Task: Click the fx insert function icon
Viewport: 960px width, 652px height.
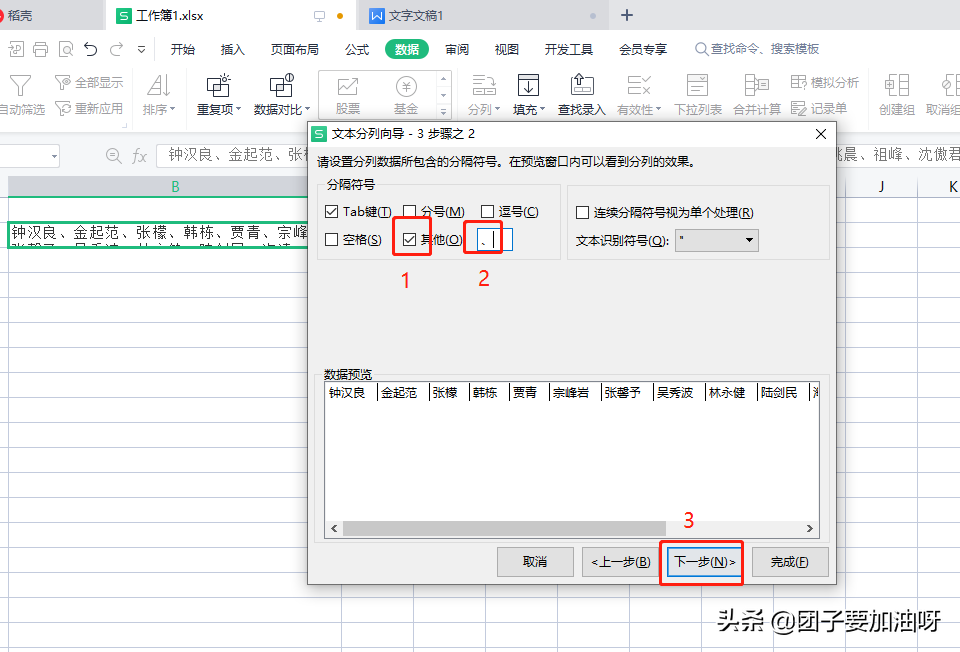Action: click(140, 156)
